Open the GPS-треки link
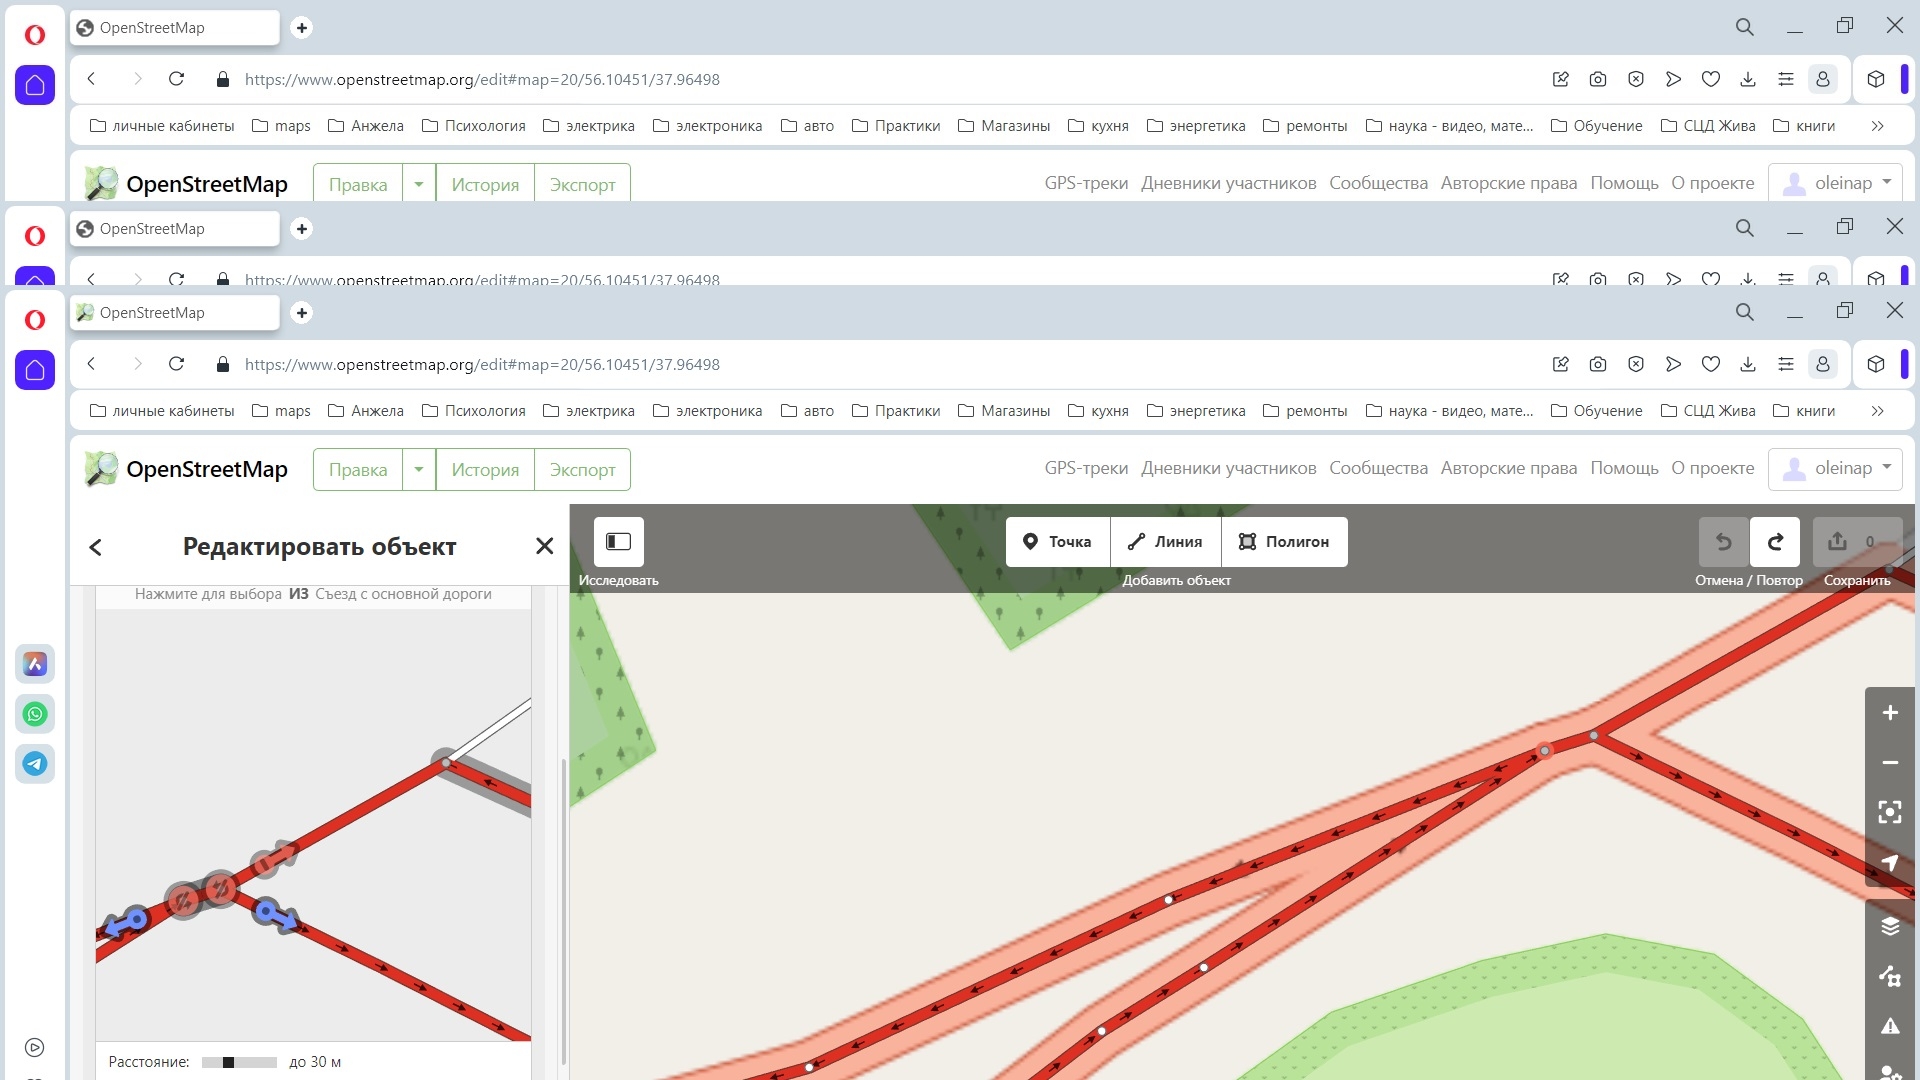The height and width of the screenshot is (1080, 1920). (x=1086, y=468)
